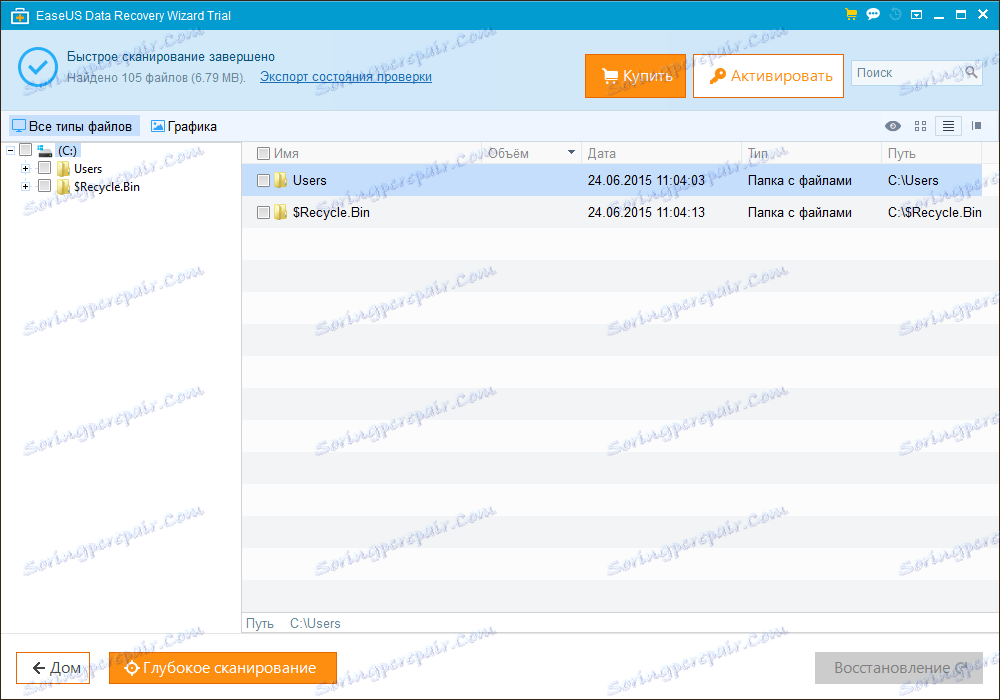1000x700 pixels.
Task: Click the Активировать button
Action: [768, 76]
